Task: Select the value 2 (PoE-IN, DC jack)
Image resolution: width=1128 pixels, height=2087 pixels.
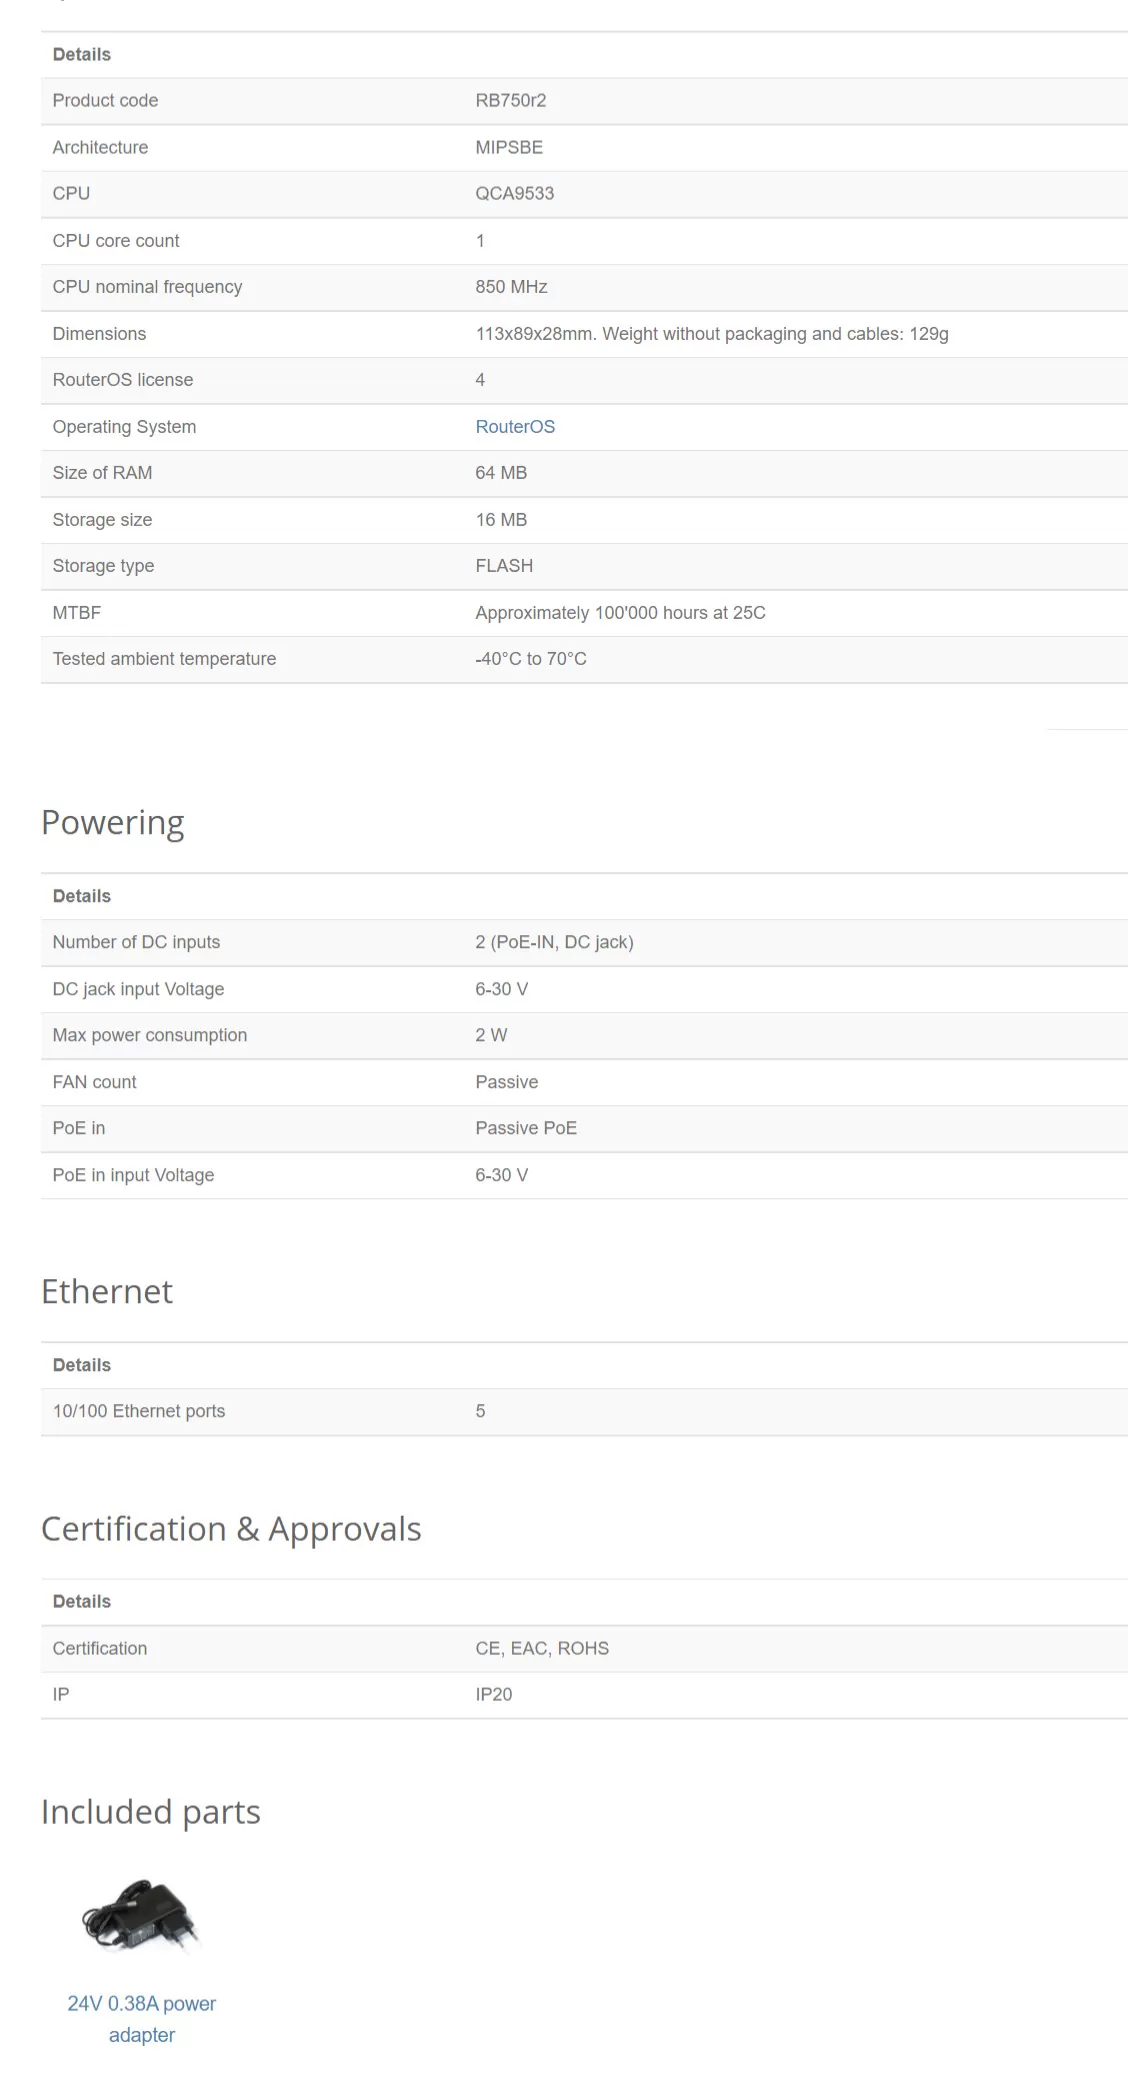Action: point(554,942)
